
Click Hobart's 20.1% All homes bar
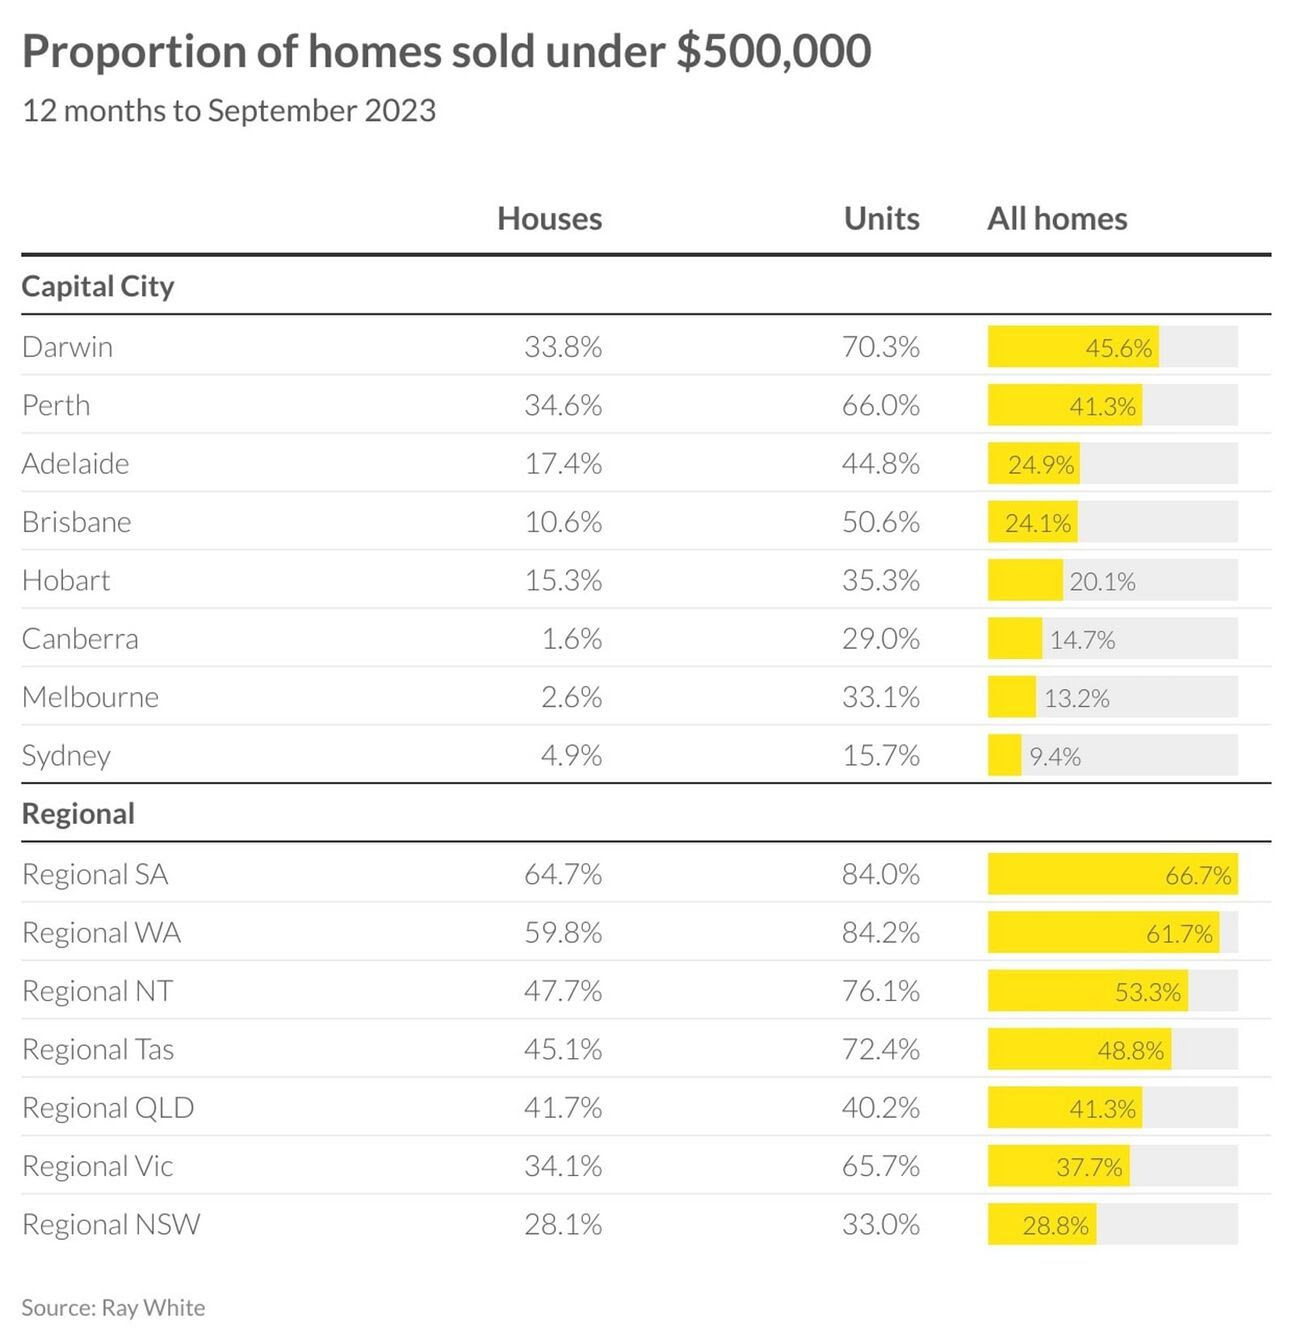coord(1025,581)
